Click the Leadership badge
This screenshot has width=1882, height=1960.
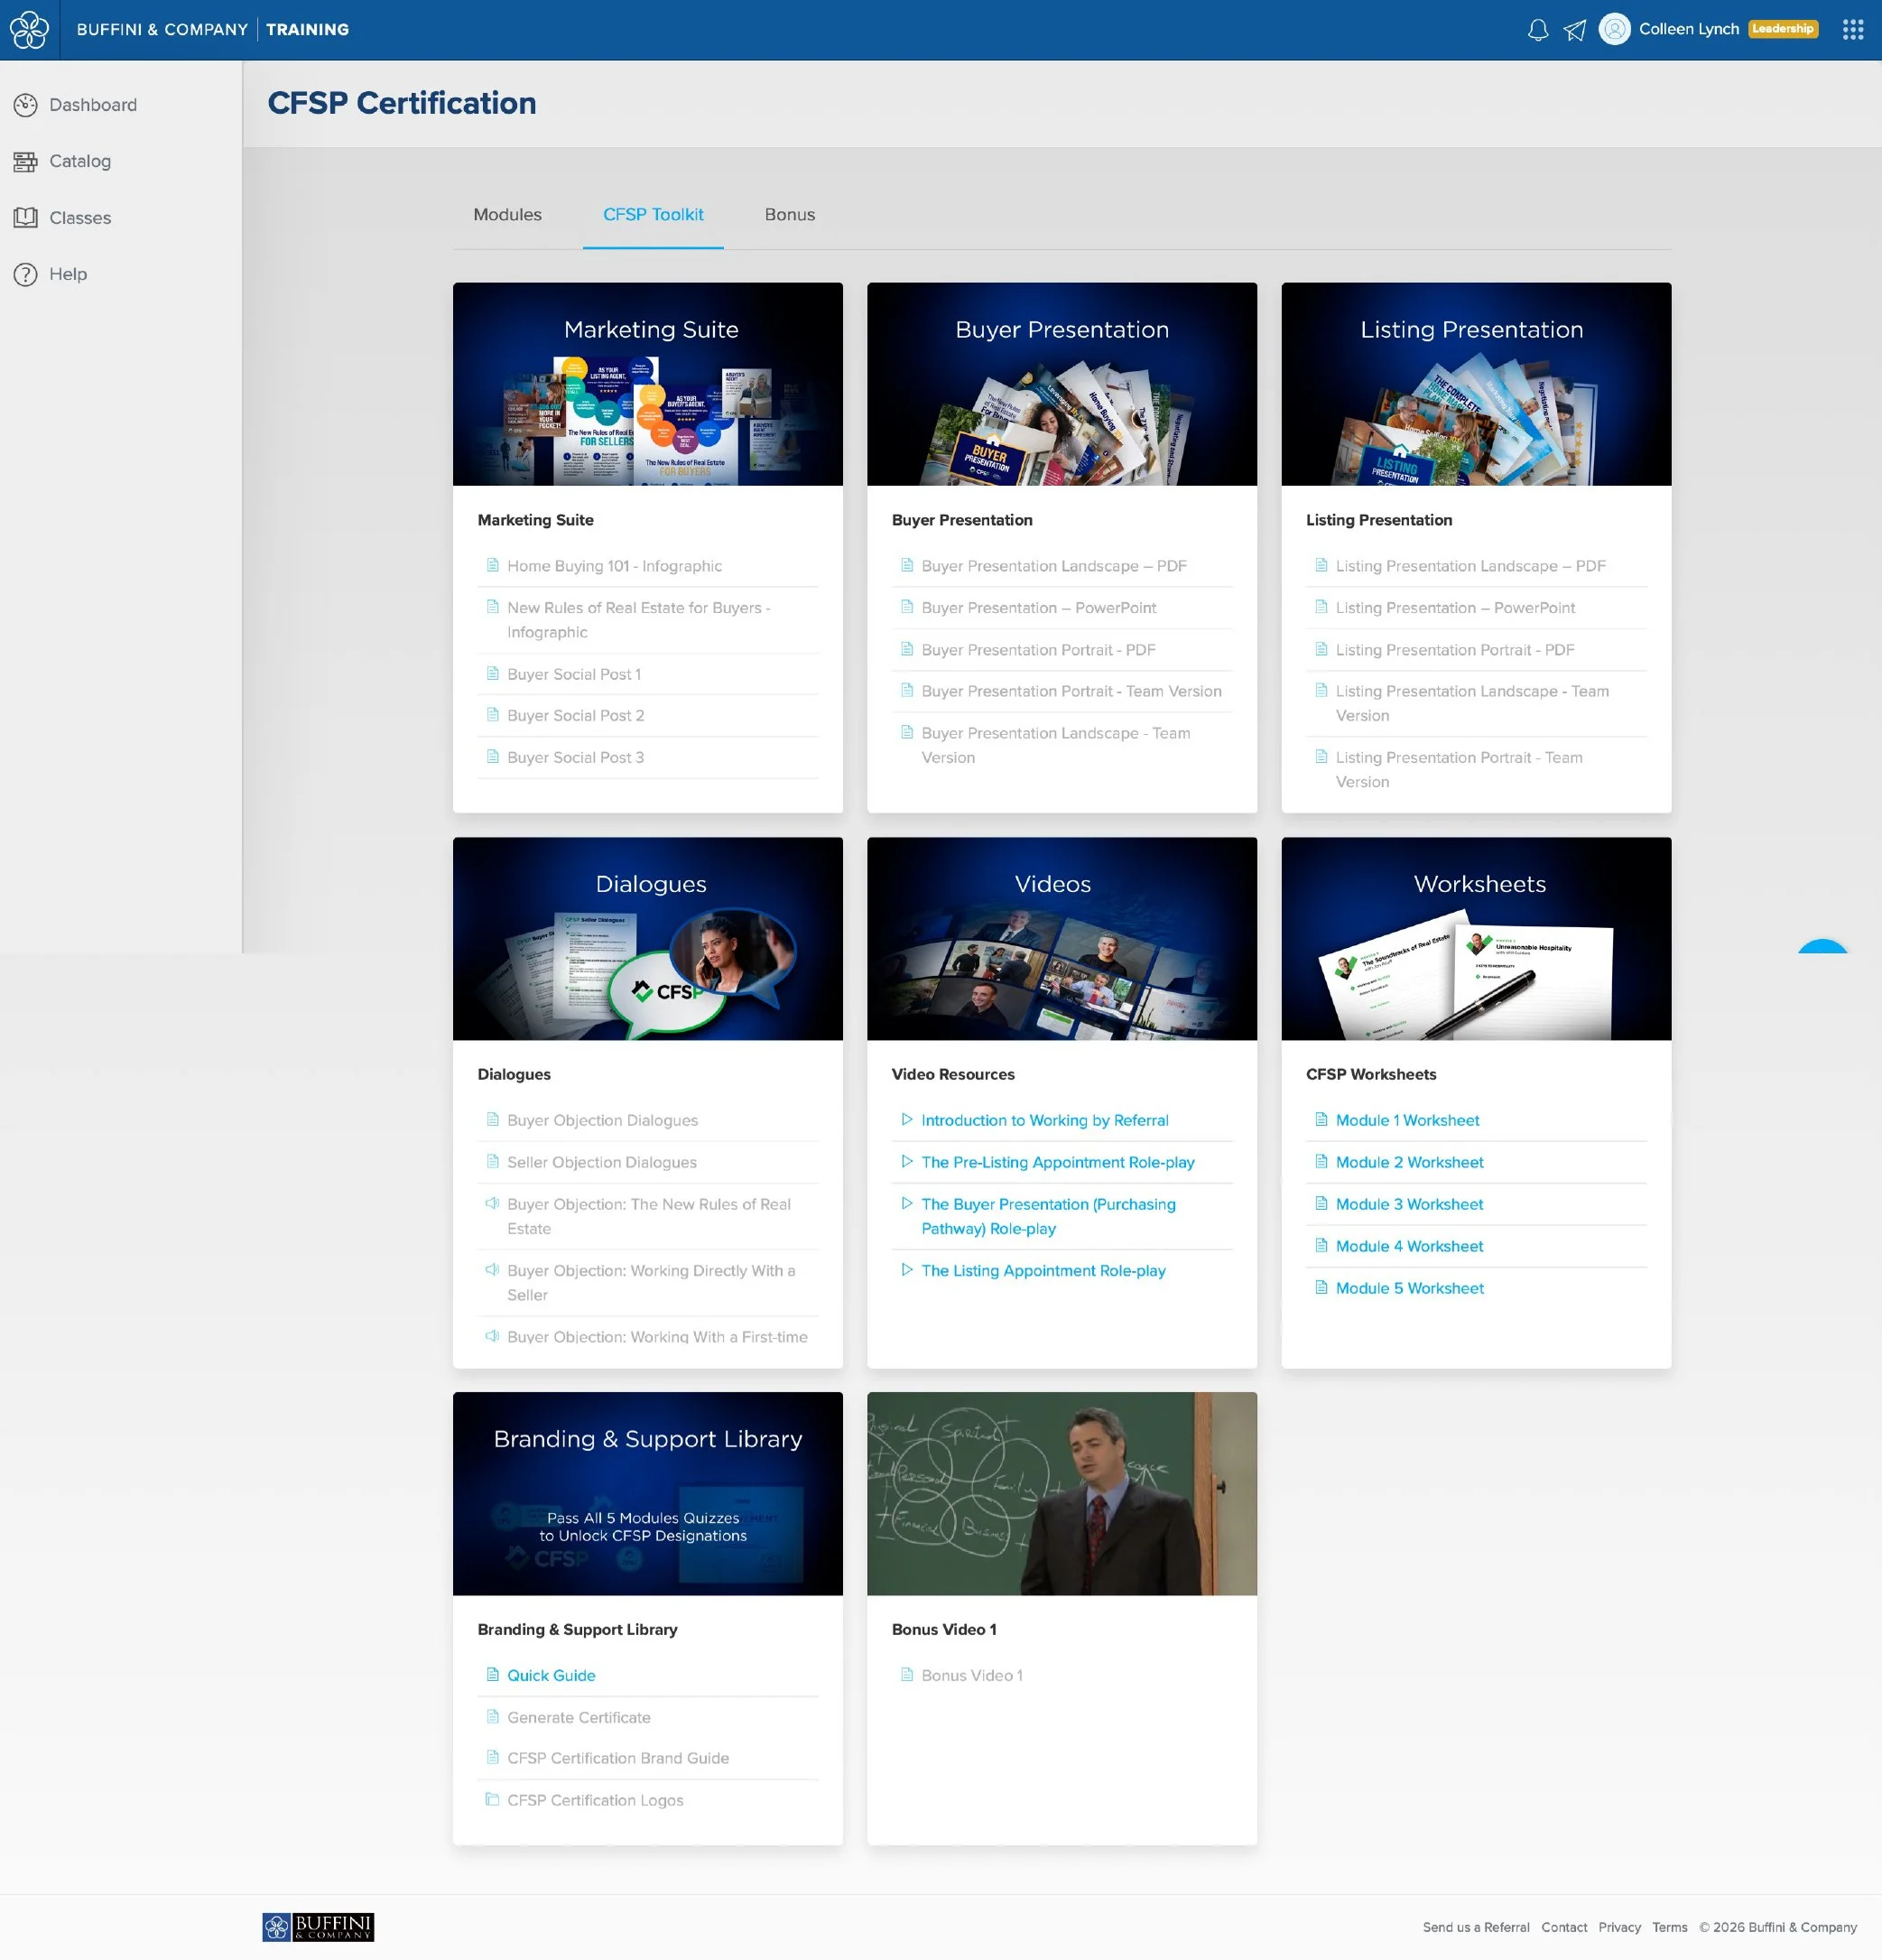click(1782, 29)
